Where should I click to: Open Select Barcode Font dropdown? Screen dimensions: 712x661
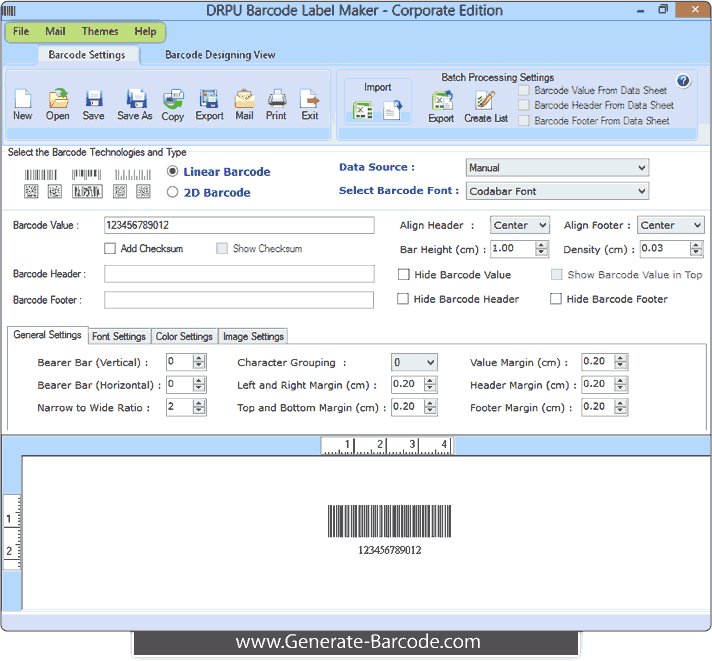[x=557, y=191]
